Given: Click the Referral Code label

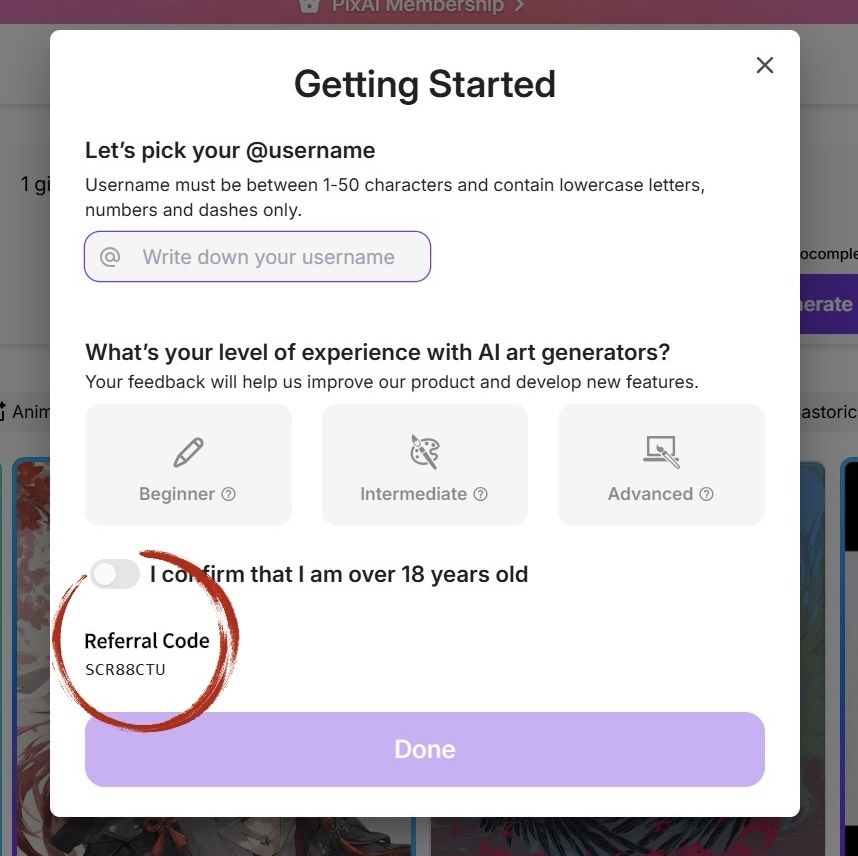Looking at the screenshot, I should pos(147,641).
